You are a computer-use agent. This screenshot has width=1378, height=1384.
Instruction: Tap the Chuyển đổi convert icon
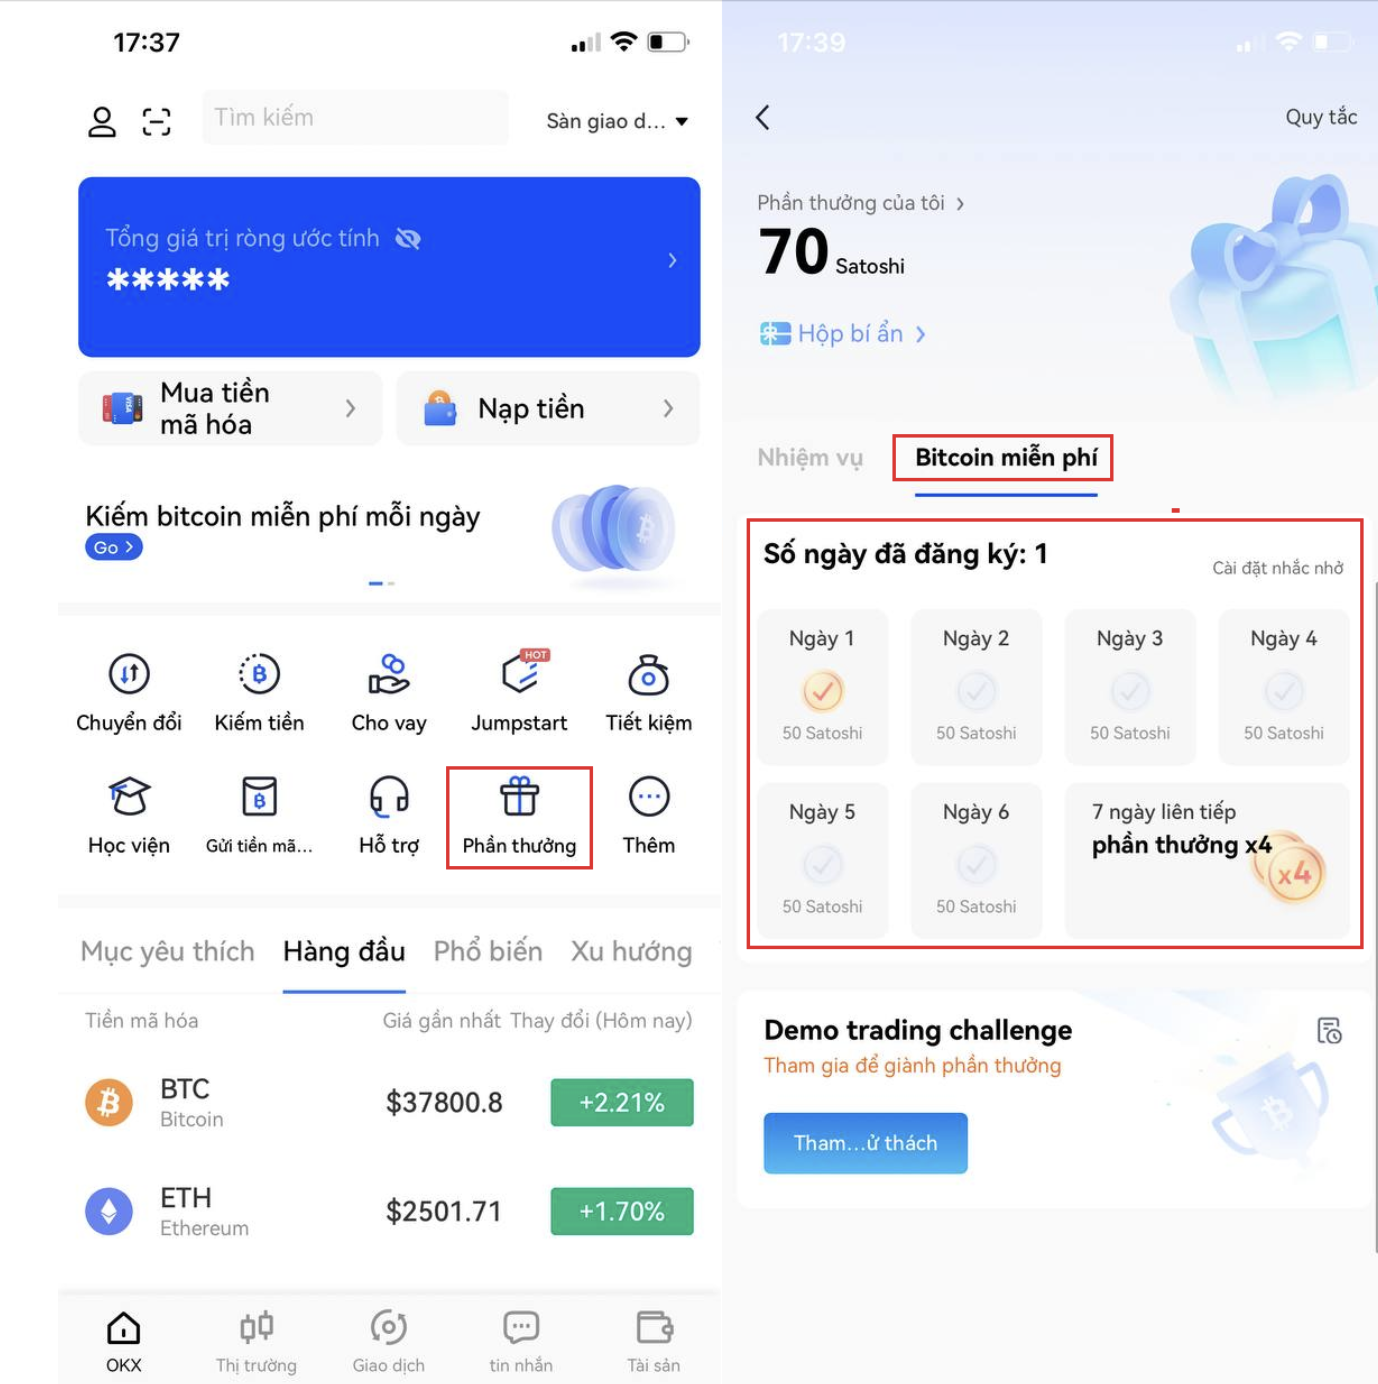tap(129, 674)
